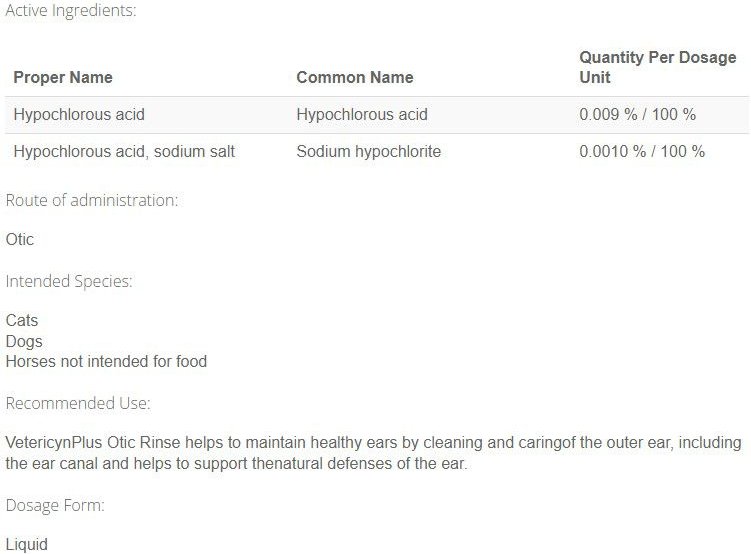
Task: Click the Recommended Use label
Action: (78, 404)
